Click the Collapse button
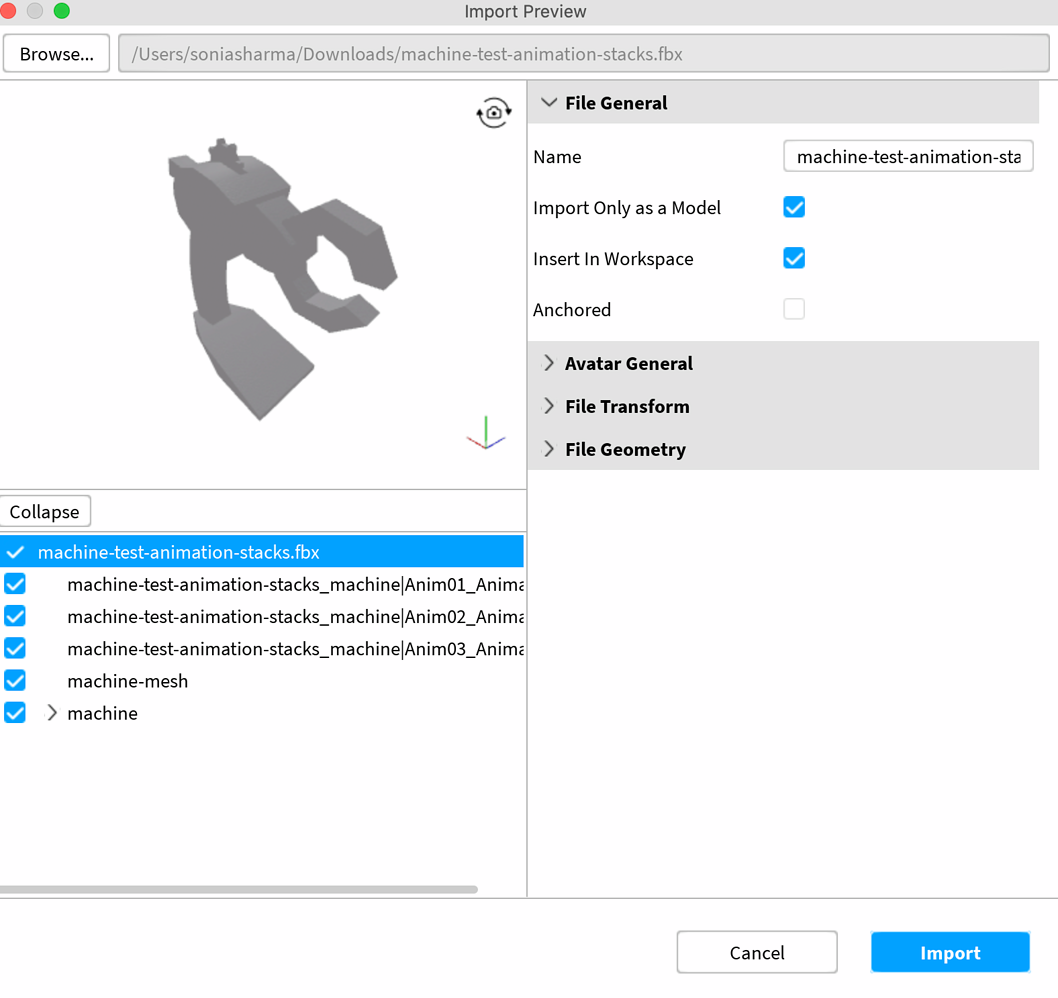The image size is (1058, 998). point(45,511)
